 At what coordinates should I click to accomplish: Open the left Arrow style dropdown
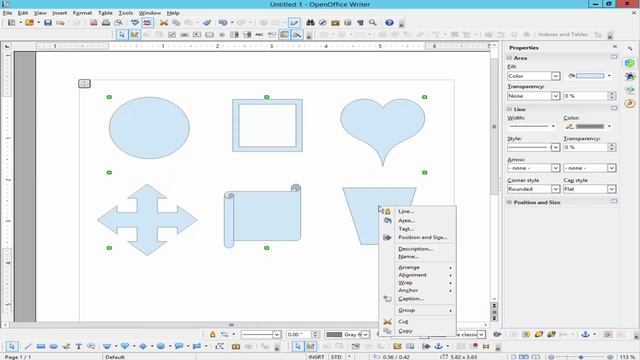coord(556,168)
